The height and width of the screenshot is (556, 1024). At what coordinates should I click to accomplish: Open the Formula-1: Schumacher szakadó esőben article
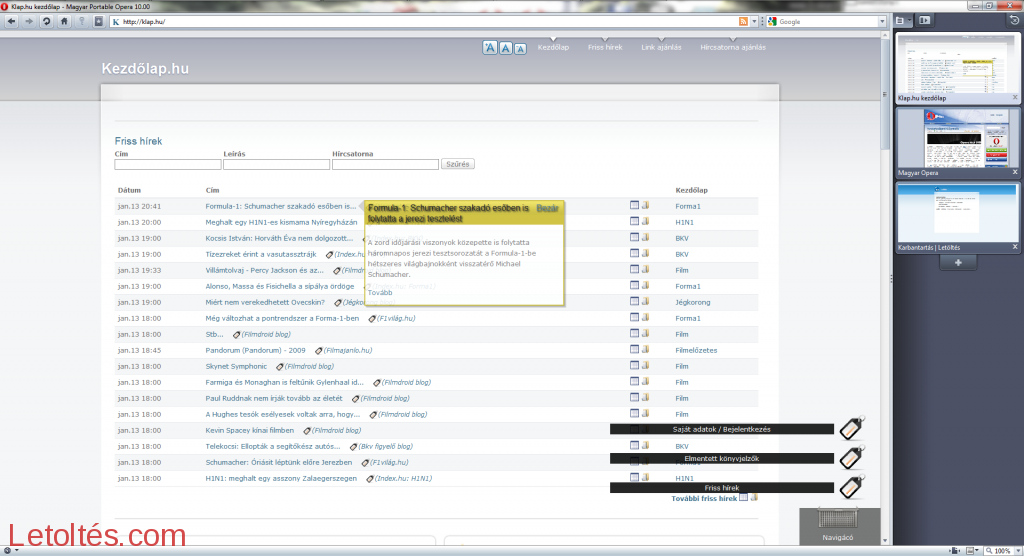coord(281,206)
